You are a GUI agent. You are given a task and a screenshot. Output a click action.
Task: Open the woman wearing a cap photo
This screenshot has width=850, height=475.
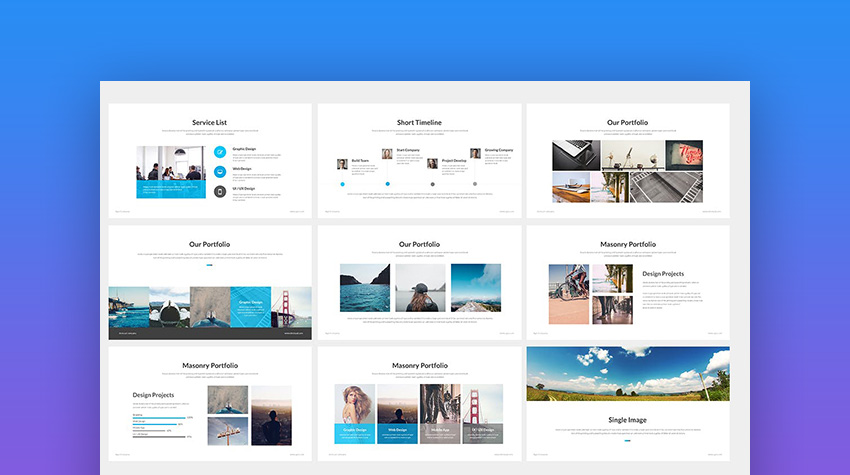coord(420,288)
